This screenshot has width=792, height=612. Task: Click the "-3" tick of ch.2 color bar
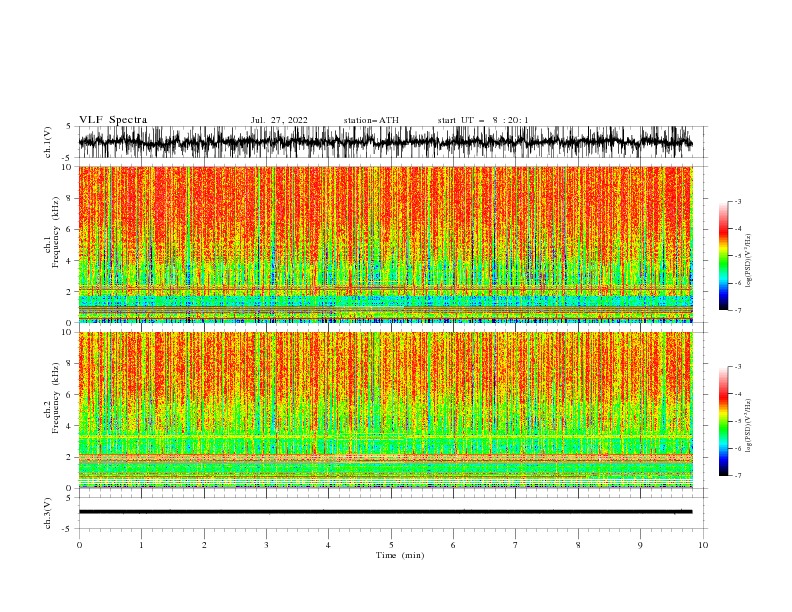(737, 367)
